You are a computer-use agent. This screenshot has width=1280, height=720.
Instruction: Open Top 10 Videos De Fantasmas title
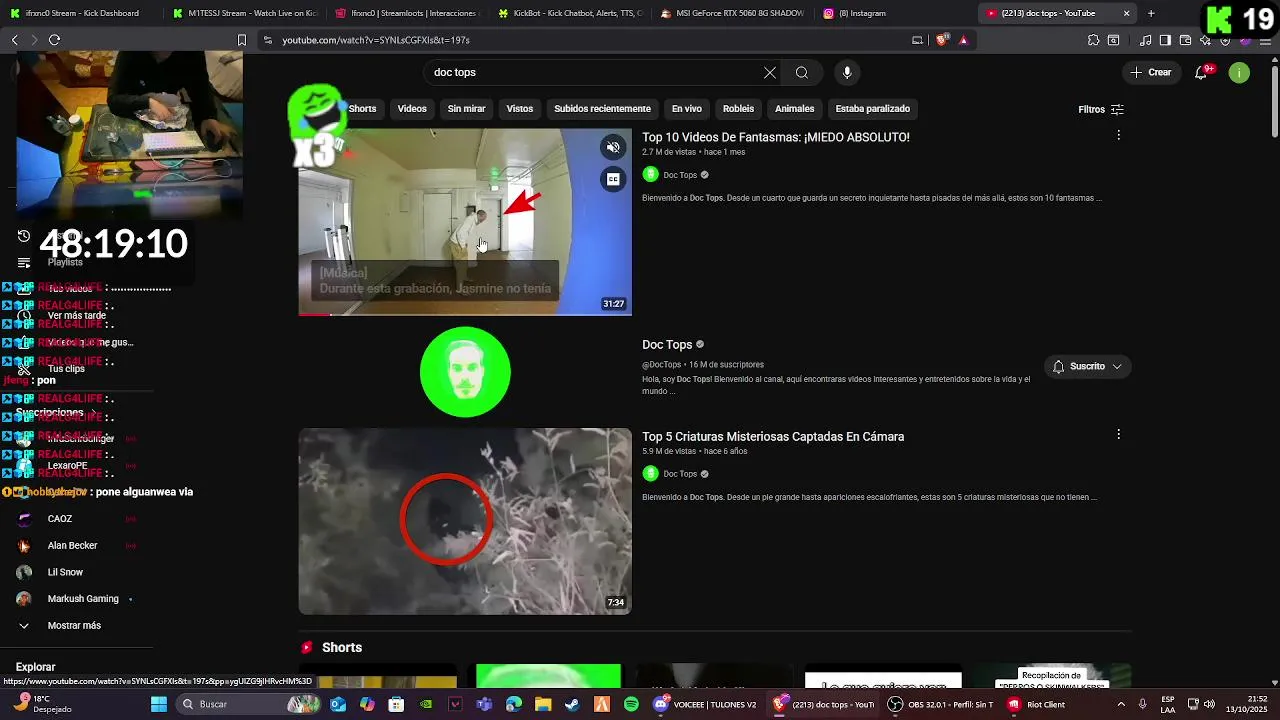pyautogui.click(x=775, y=137)
